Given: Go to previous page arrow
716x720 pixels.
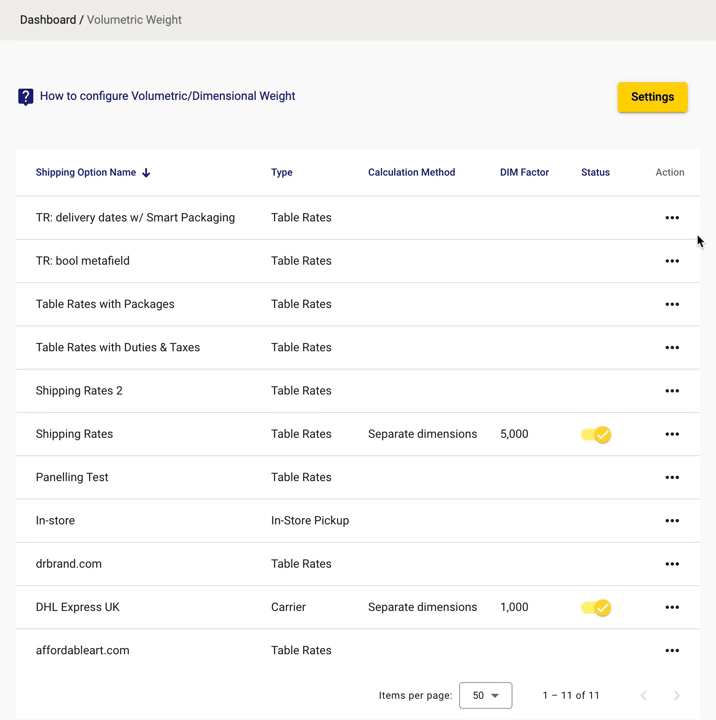Looking at the screenshot, I should 643,695.
